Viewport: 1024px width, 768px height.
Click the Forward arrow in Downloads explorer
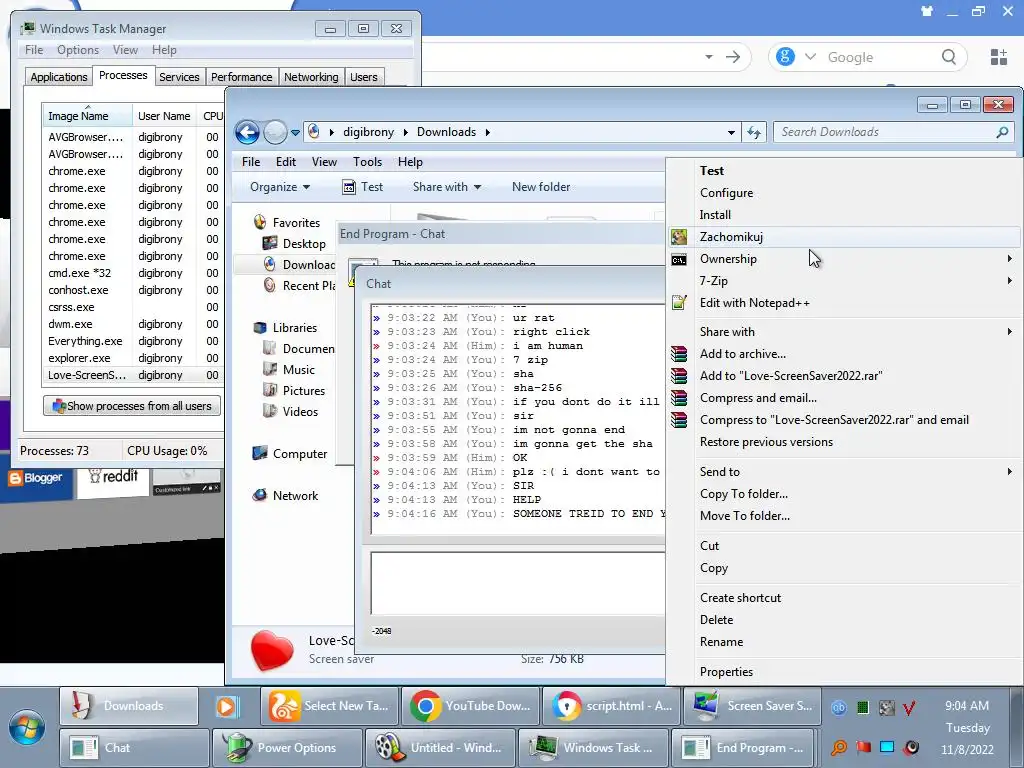tap(275, 133)
